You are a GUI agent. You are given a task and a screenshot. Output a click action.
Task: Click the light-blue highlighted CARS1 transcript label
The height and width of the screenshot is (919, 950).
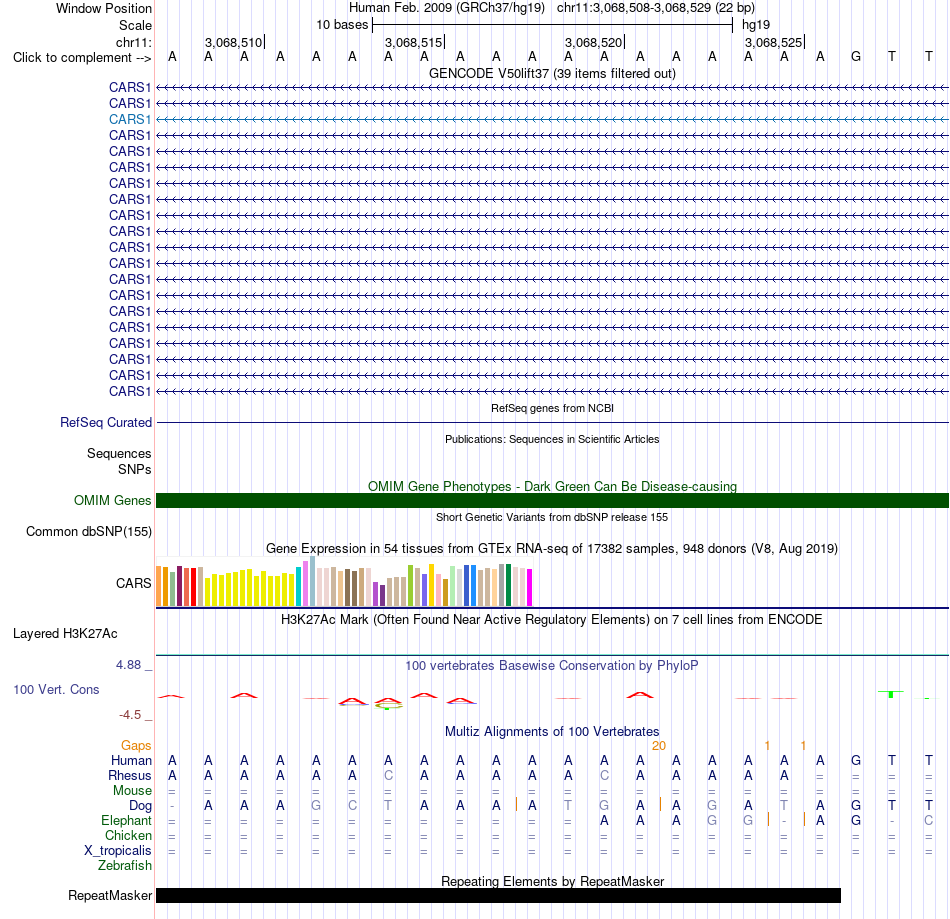click(130, 119)
